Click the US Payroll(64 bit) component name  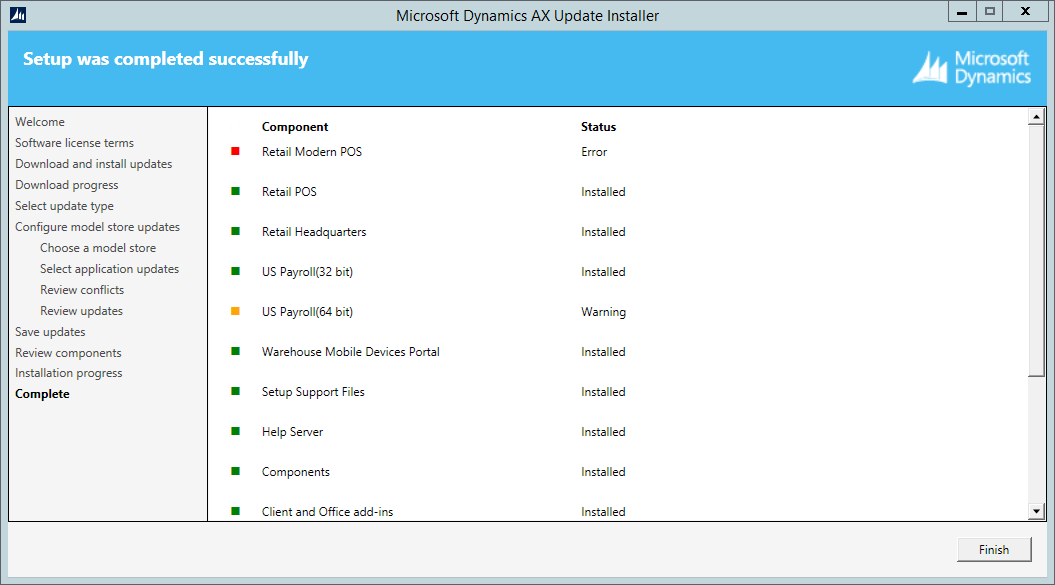(307, 312)
